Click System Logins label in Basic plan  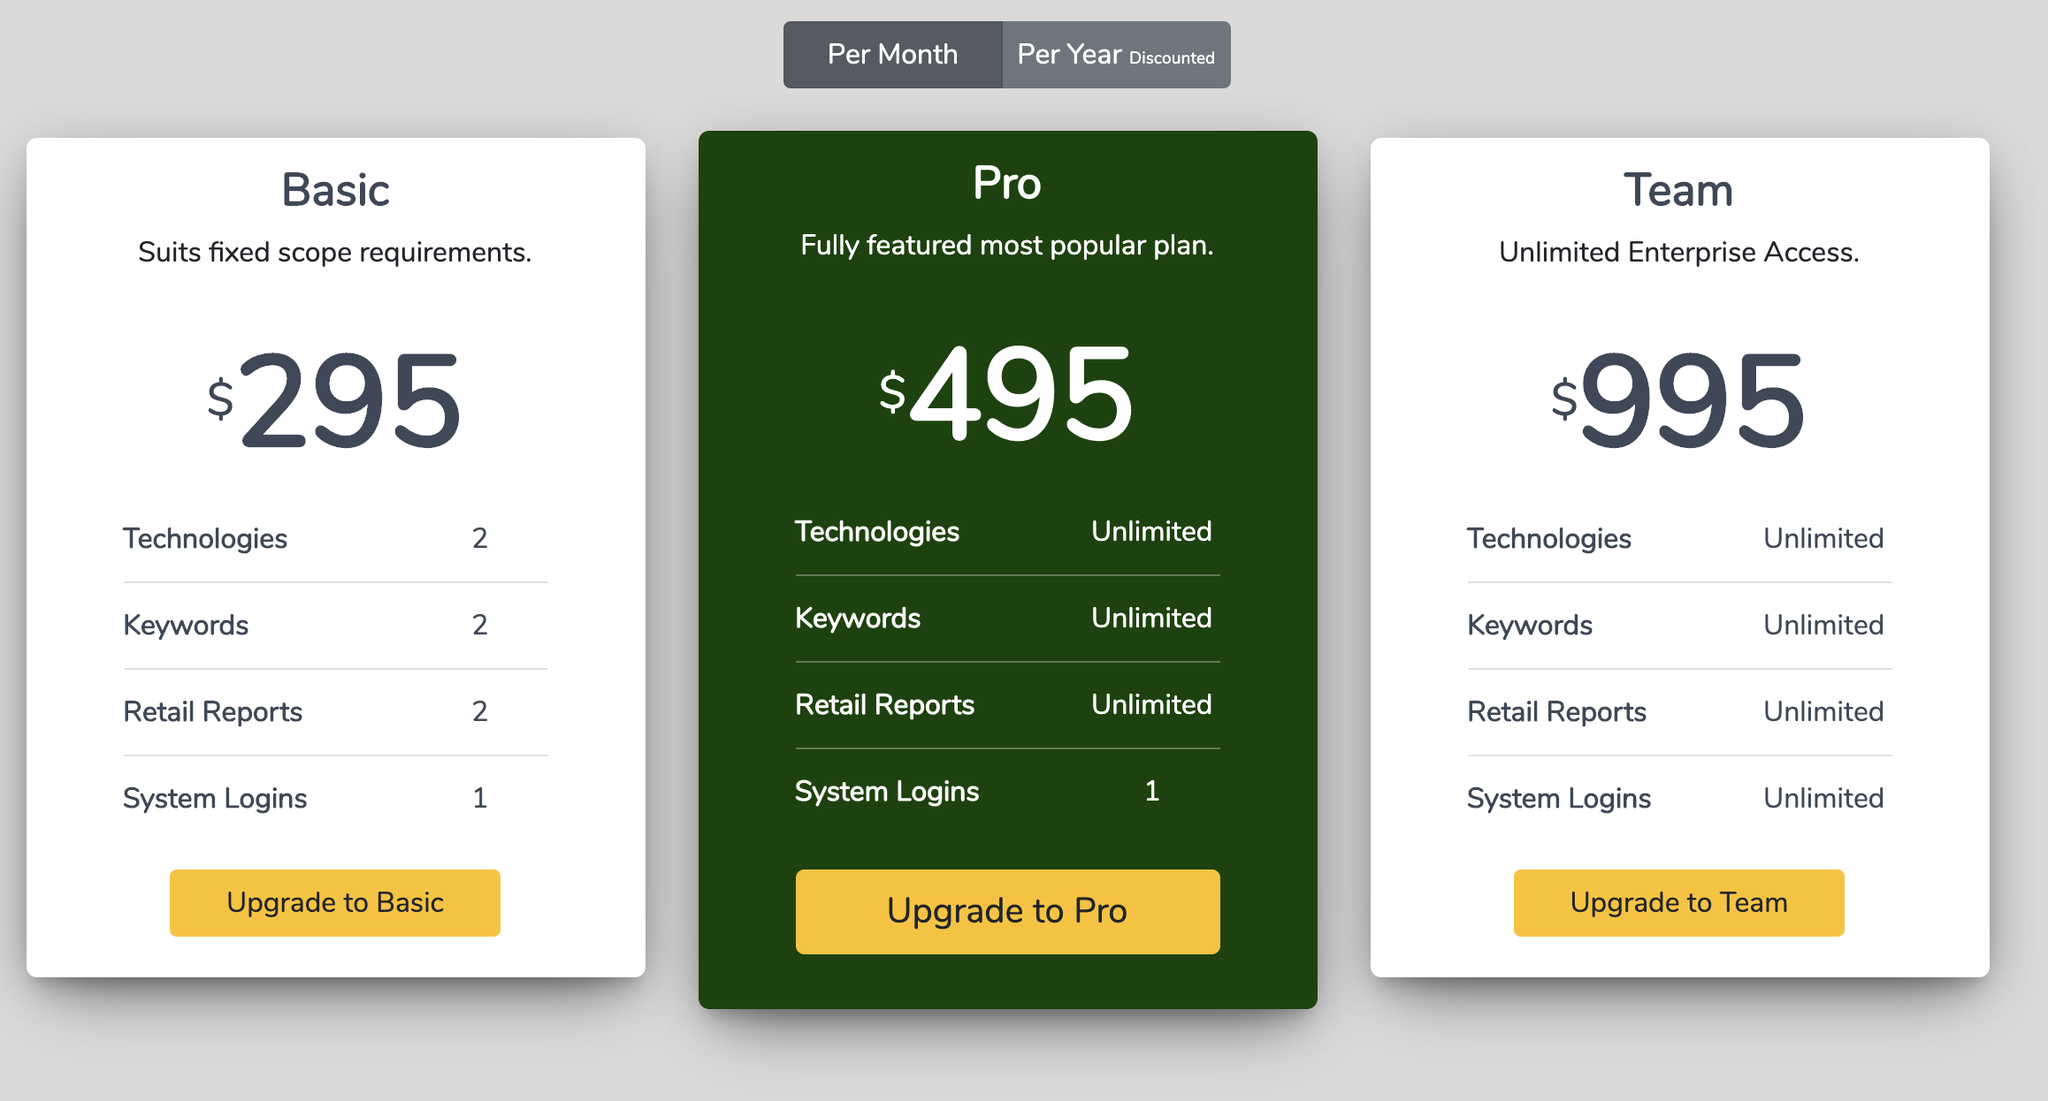tap(215, 798)
